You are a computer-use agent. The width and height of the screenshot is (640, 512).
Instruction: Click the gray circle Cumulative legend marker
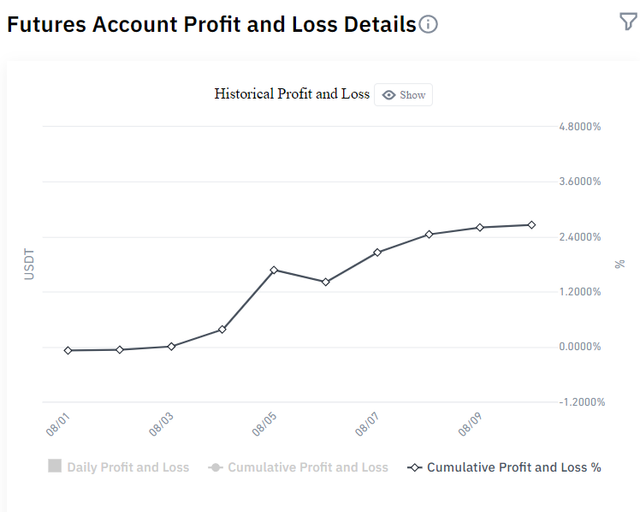pyautogui.click(x=216, y=467)
